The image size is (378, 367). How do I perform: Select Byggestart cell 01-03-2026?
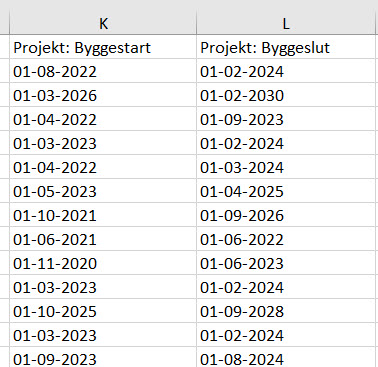tap(103, 95)
